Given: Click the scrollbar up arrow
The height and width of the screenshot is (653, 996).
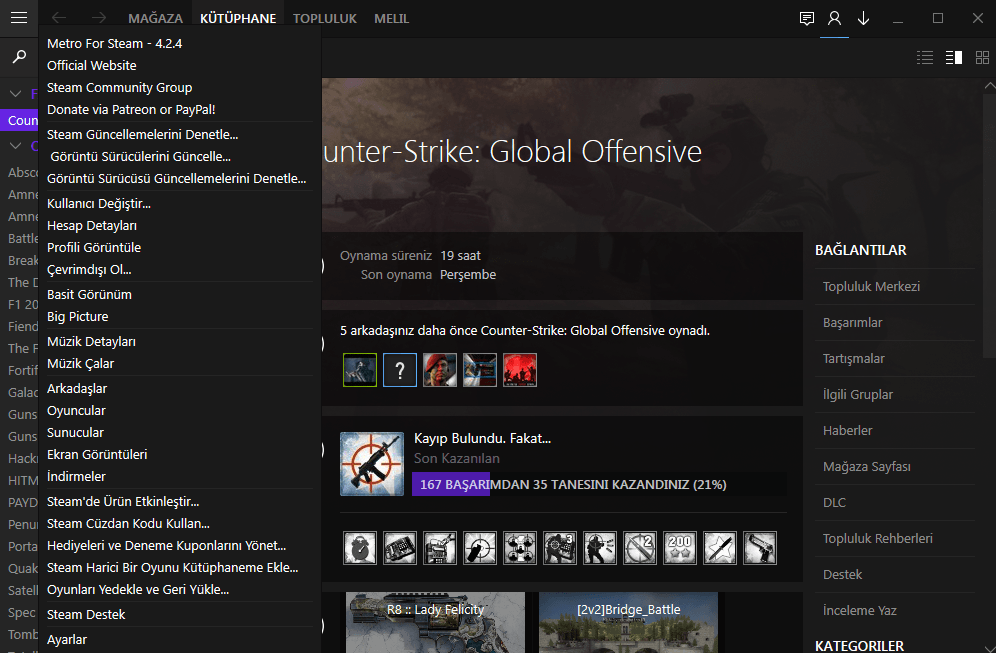Looking at the screenshot, I should point(990,85).
